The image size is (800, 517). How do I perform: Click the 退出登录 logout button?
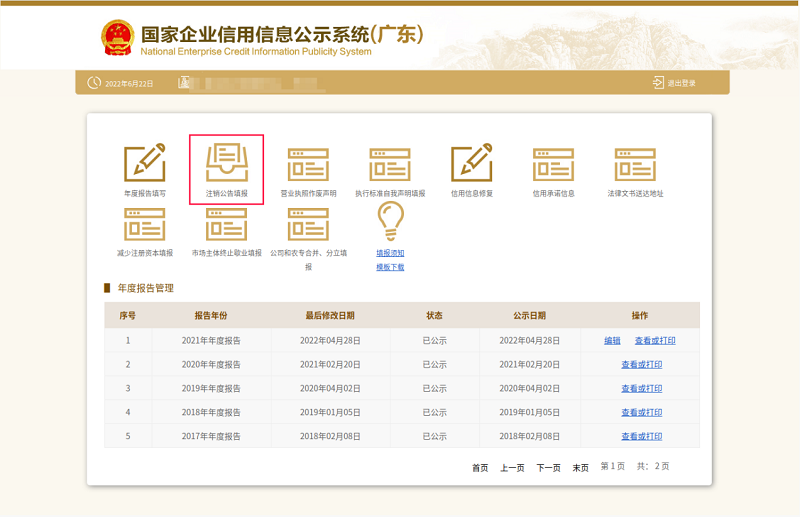pos(674,83)
